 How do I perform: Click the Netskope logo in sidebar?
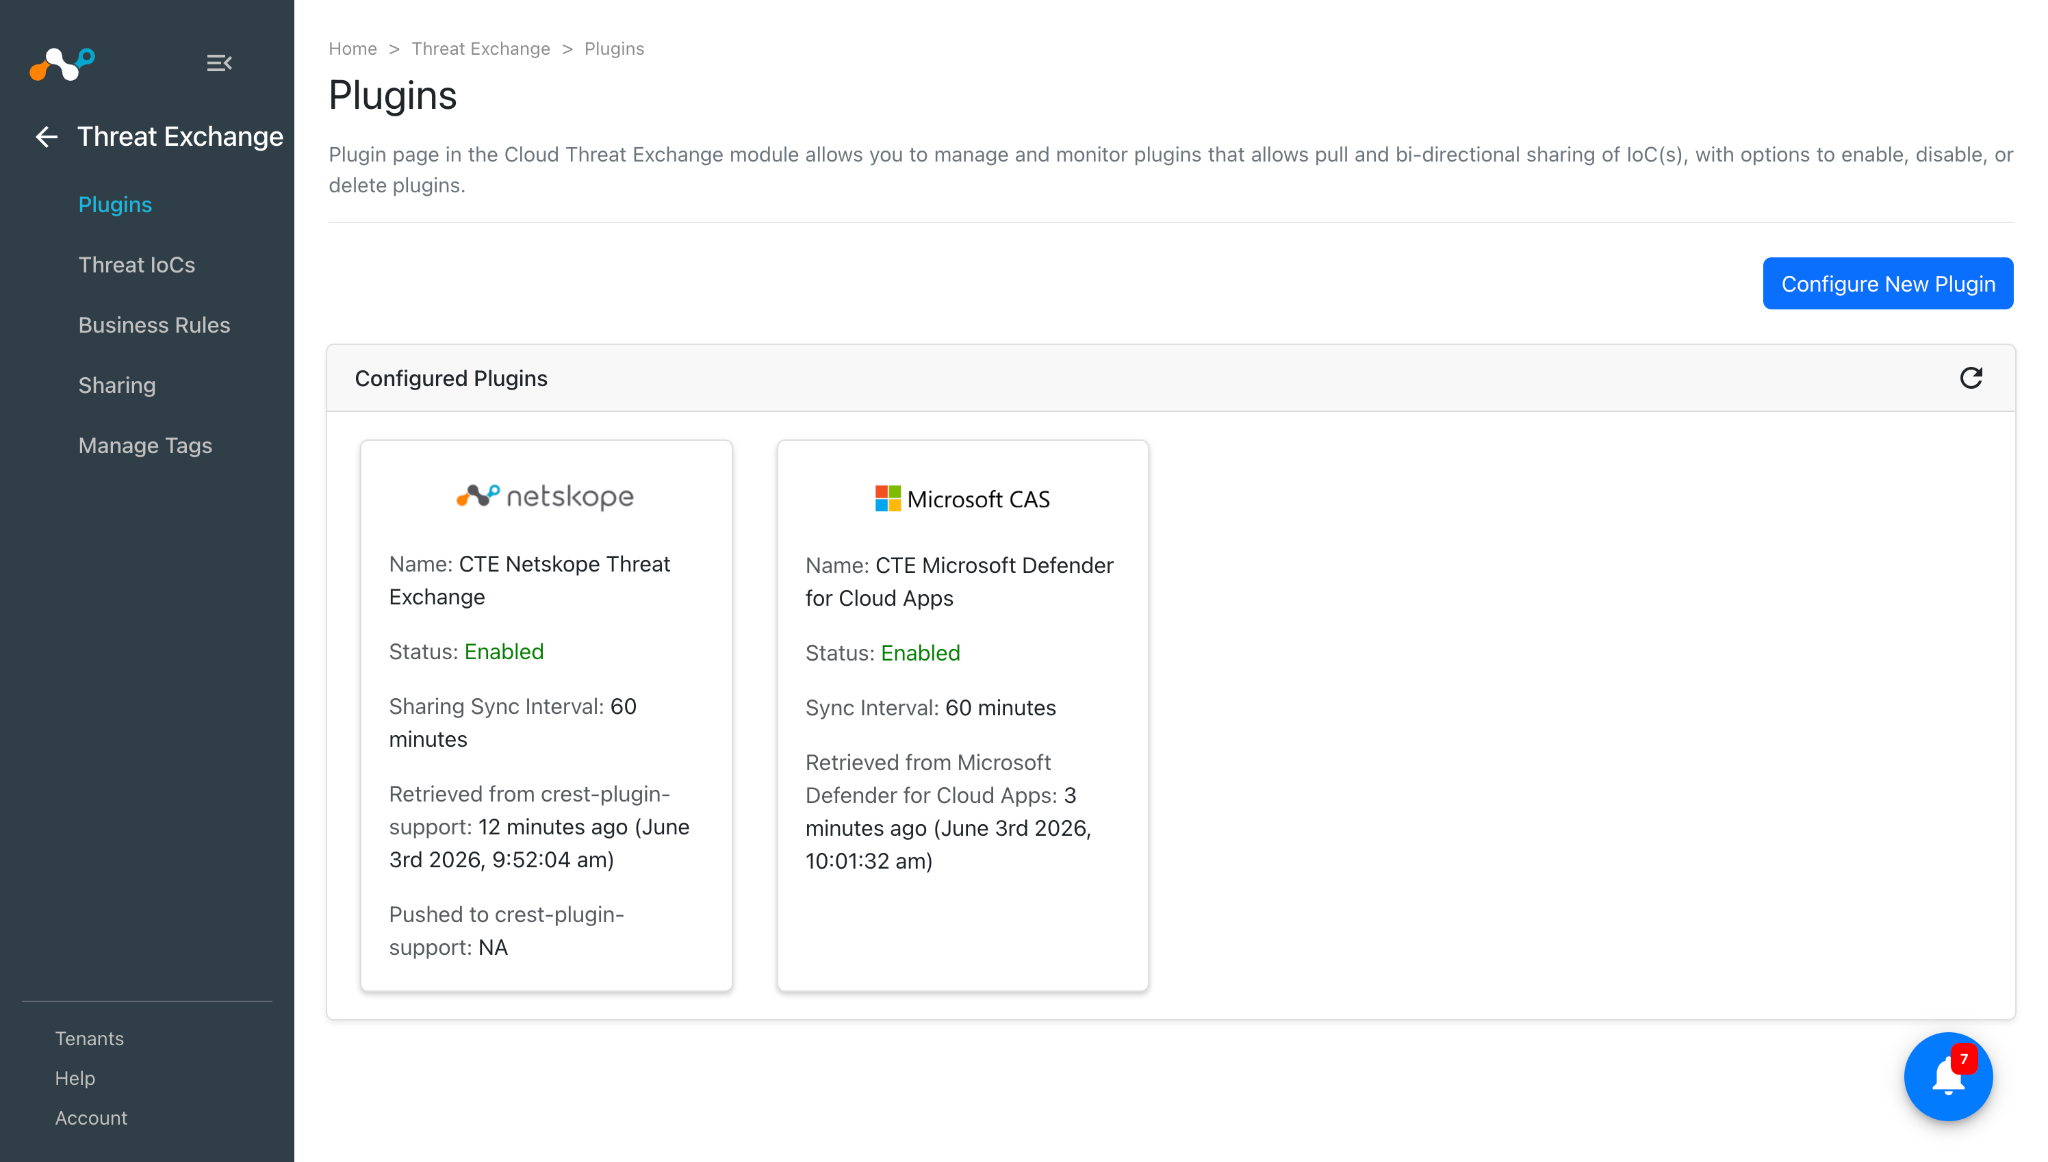pos(62,64)
